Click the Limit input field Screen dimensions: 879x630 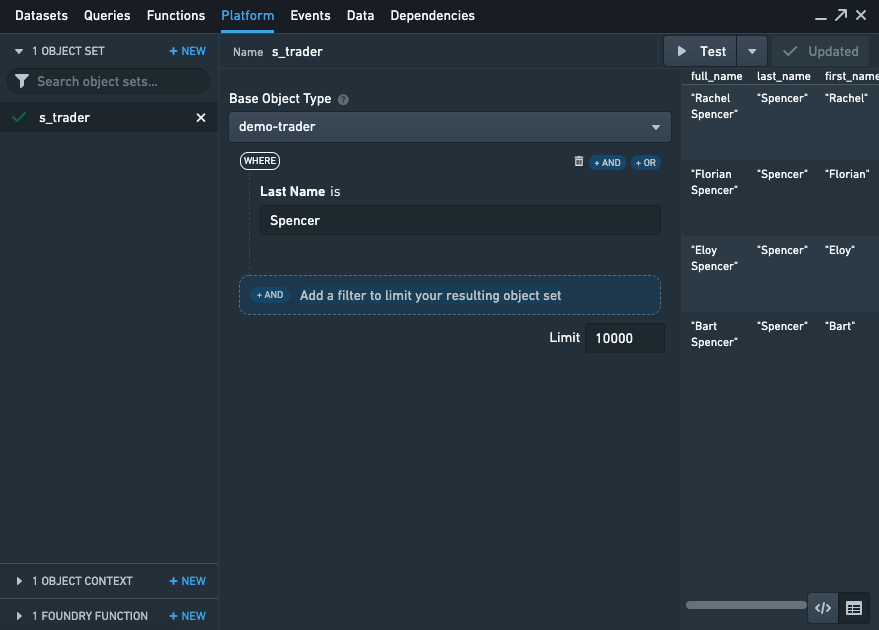[624, 338]
